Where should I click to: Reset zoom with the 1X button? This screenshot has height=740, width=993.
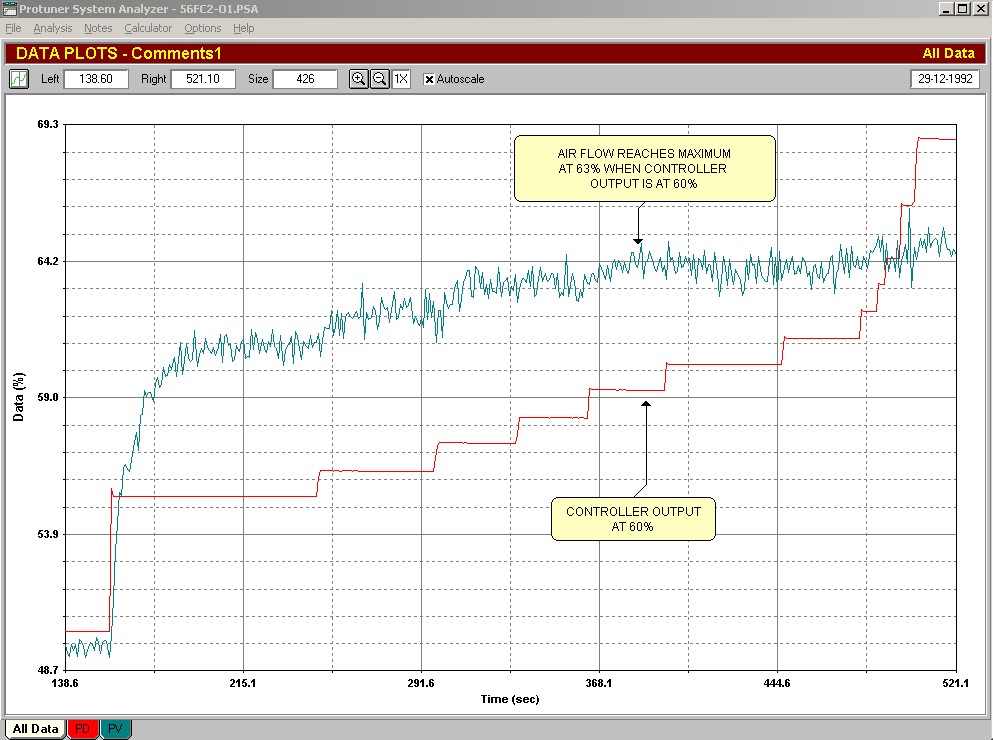[401, 79]
